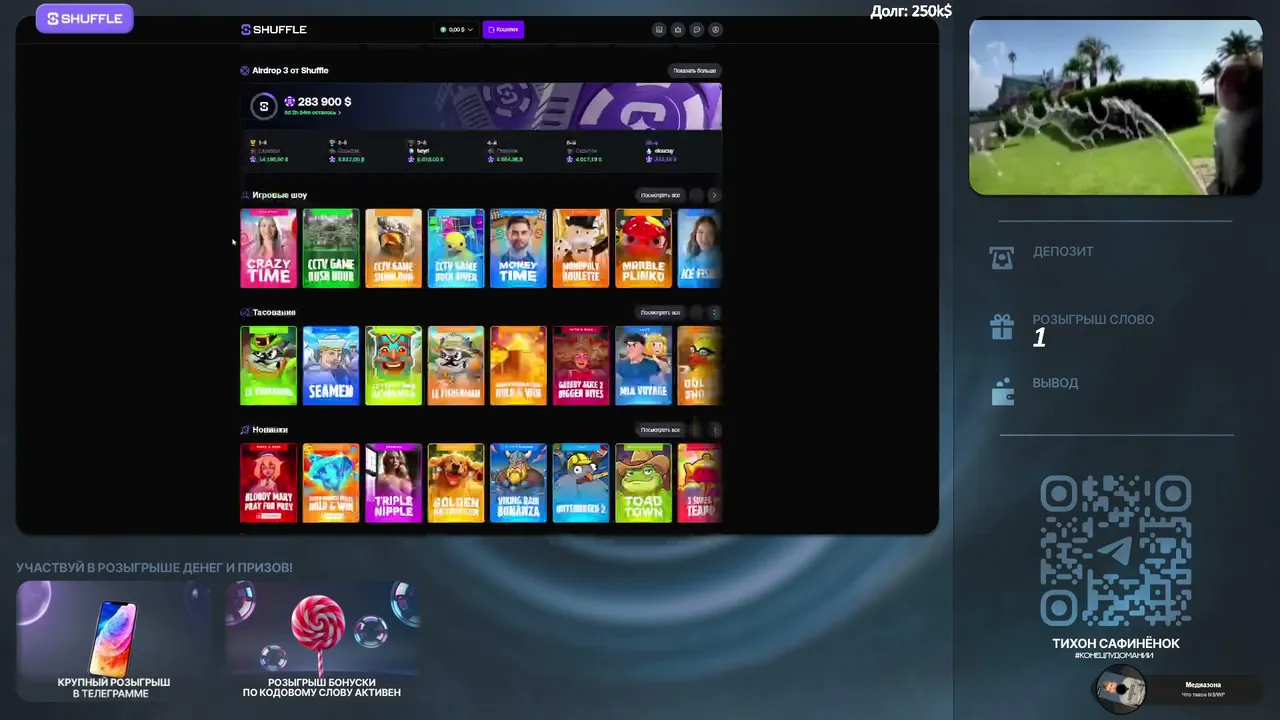The width and height of the screenshot is (1280, 720).
Task: Open the Toad Town slot card
Action: click(643, 483)
